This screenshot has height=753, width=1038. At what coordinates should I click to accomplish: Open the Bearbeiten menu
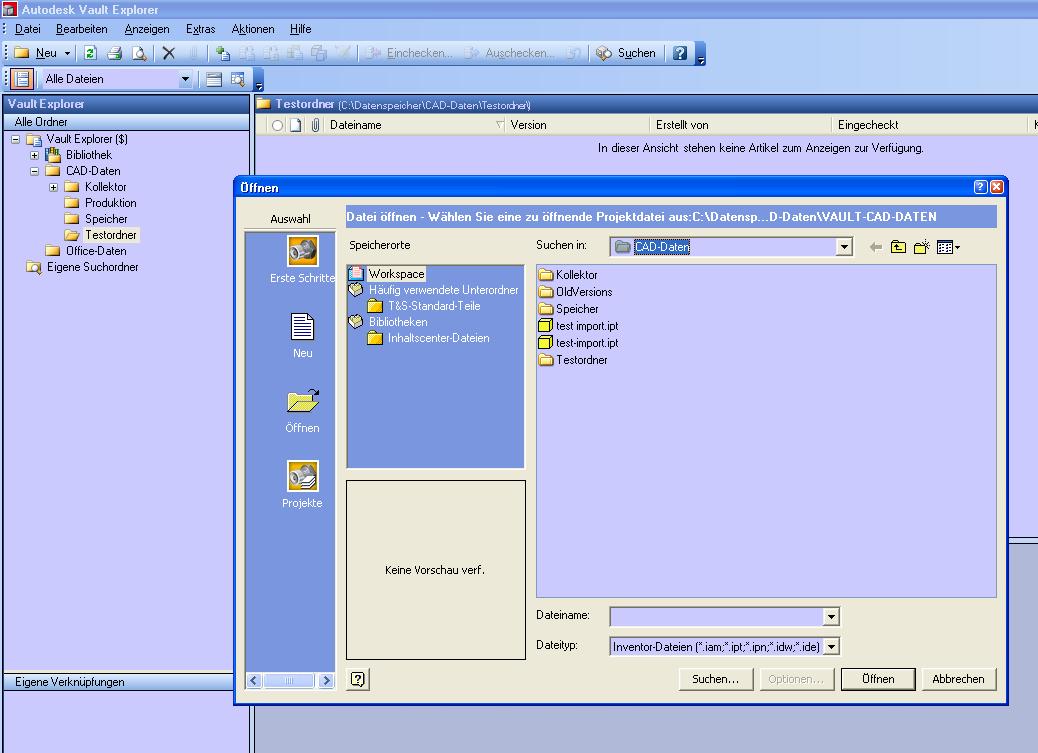81,29
